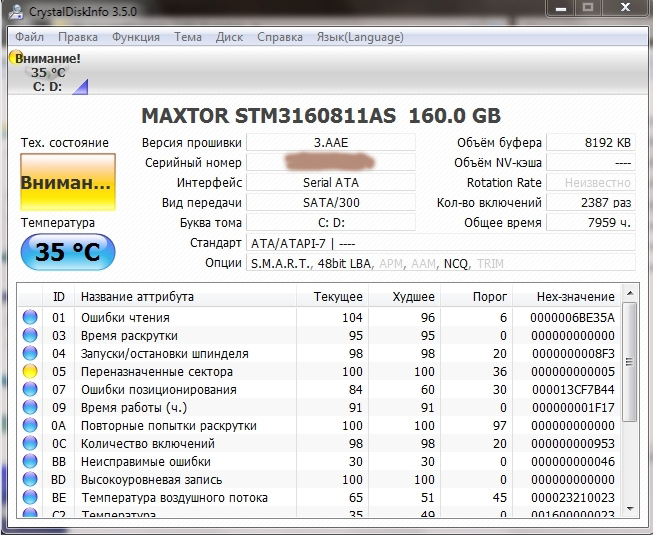Click the status orb for Повторные попытки раскрутки

[x=30, y=425]
